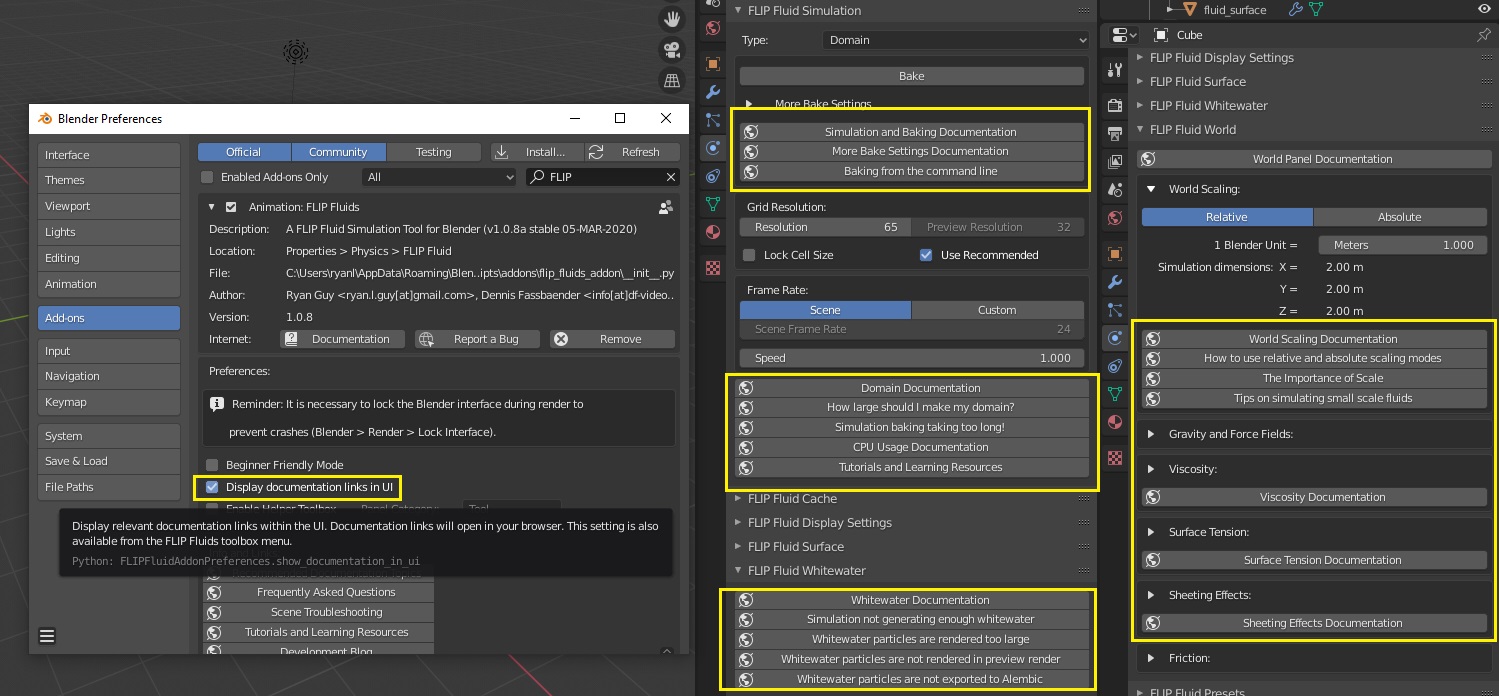Toggle the Community add-ons filter tab
The width and height of the screenshot is (1499, 696).
(x=338, y=152)
